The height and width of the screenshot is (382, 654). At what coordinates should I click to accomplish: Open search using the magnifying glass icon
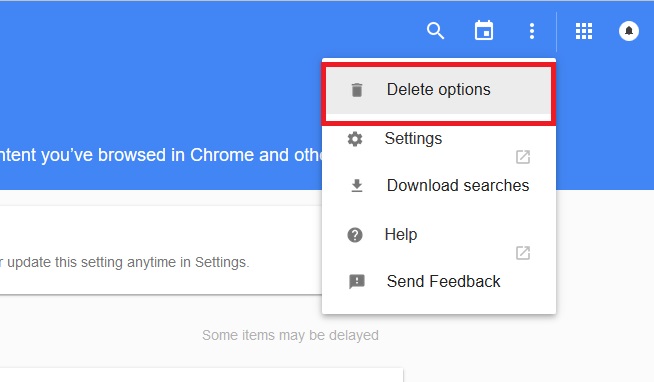[435, 31]
